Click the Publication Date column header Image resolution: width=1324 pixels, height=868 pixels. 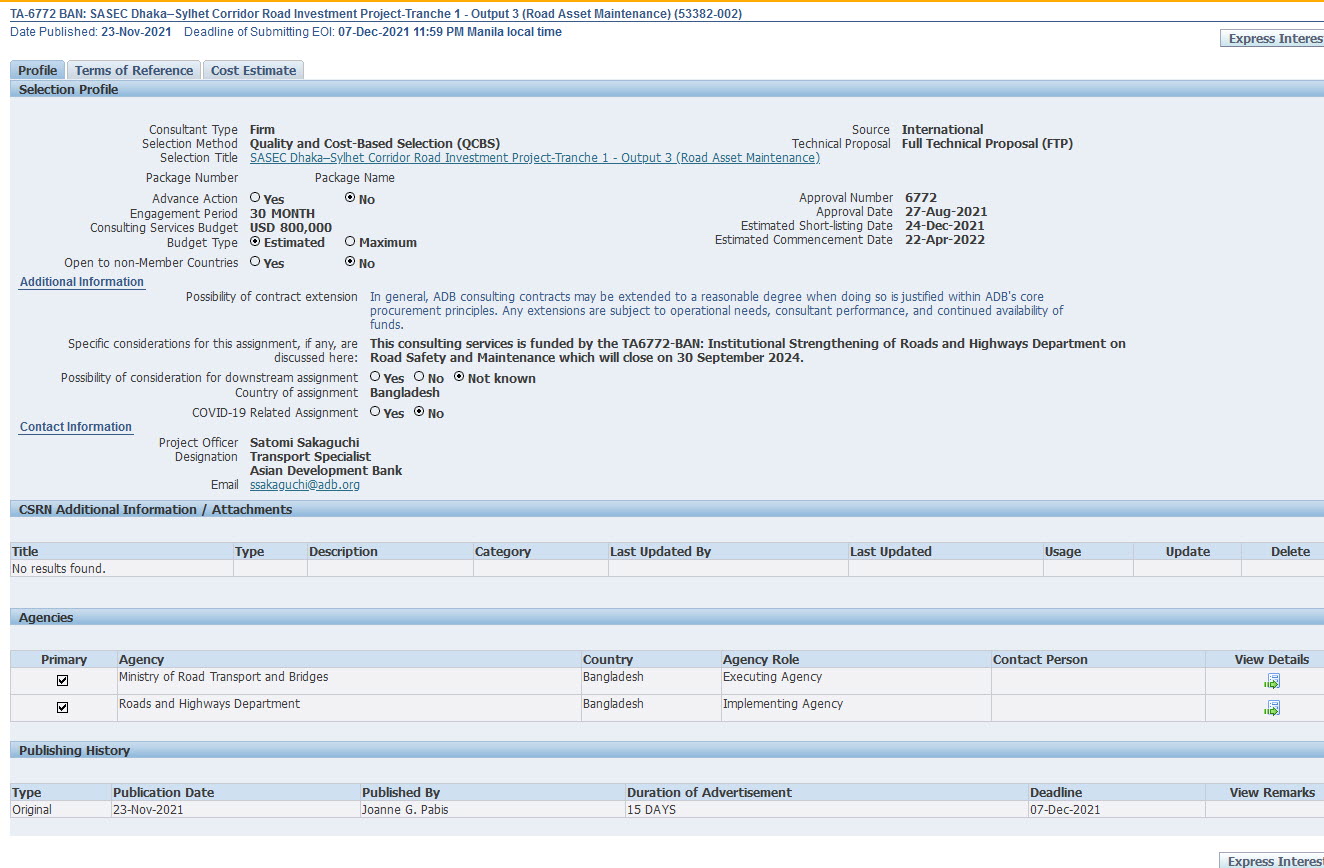click(x=163, y=793)
